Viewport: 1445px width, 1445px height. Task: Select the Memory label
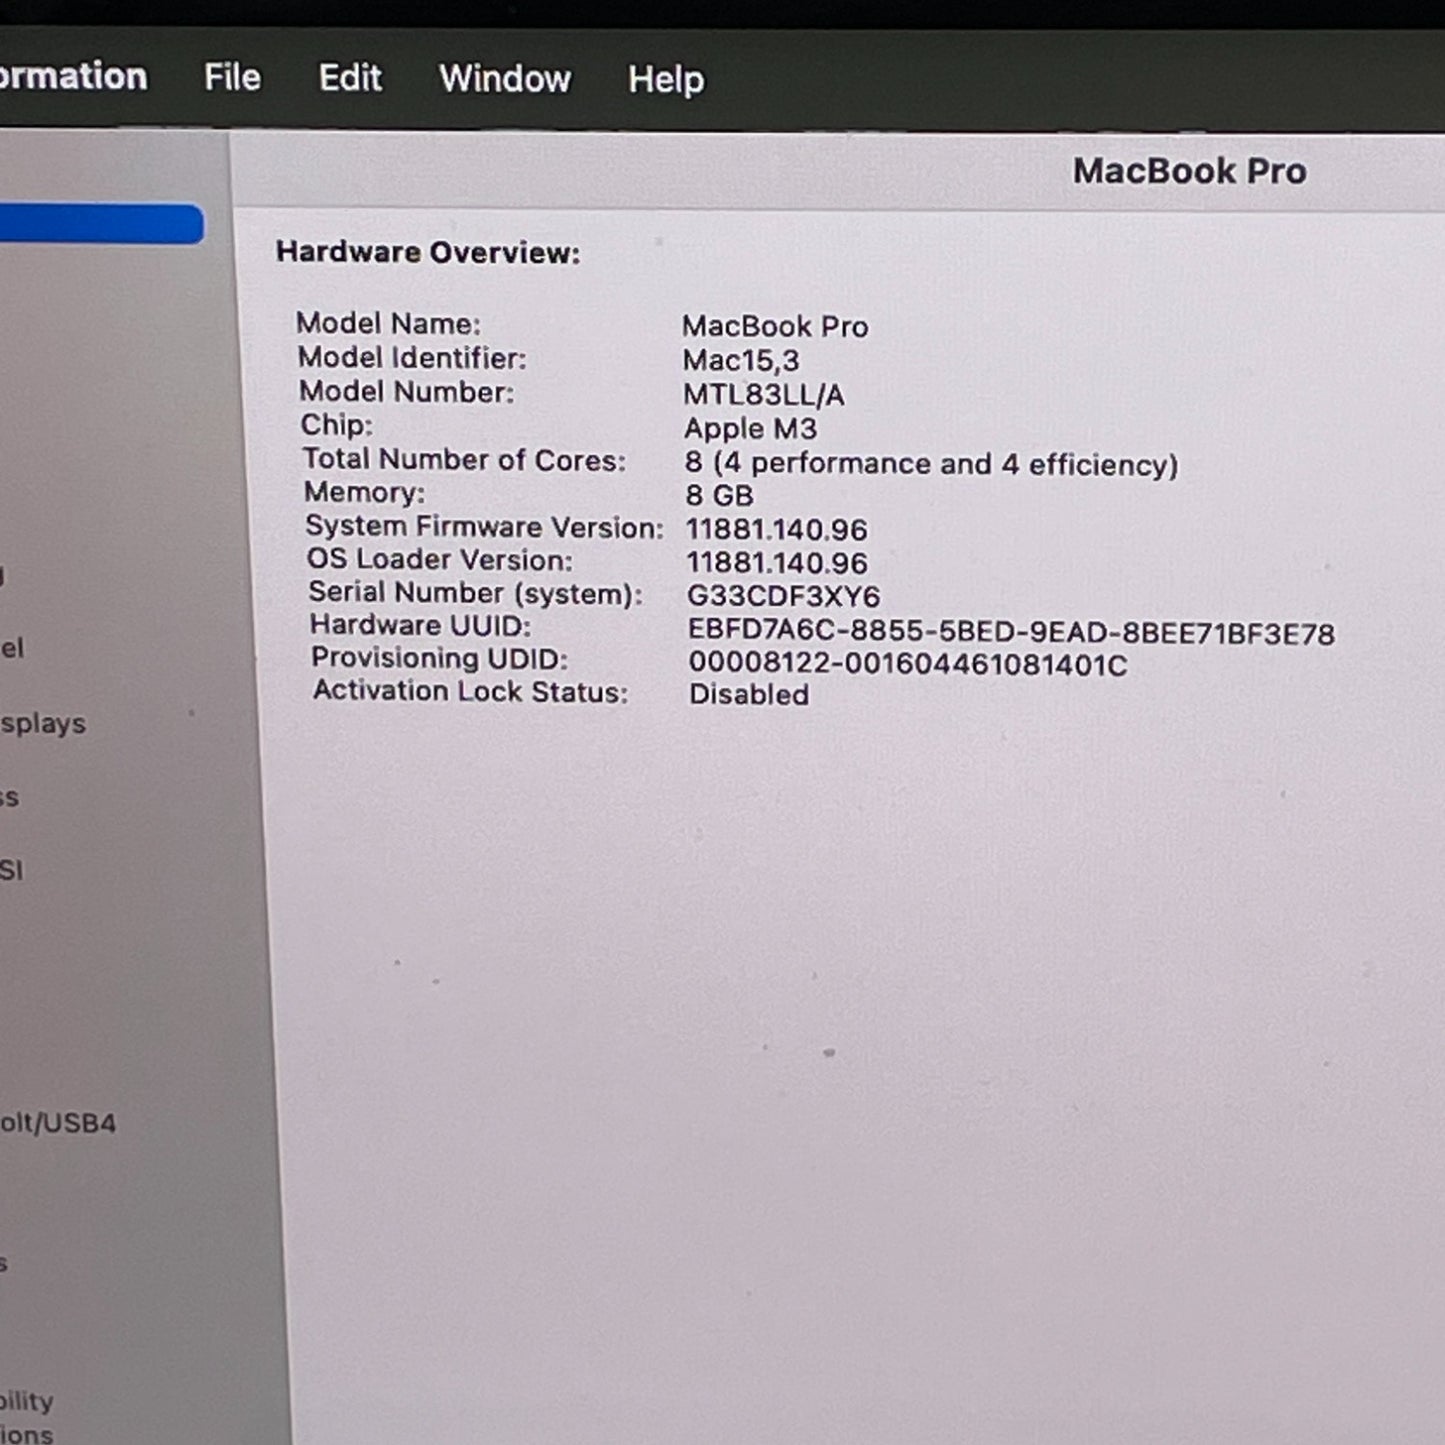pyautogui.click(x=364, y=492)
